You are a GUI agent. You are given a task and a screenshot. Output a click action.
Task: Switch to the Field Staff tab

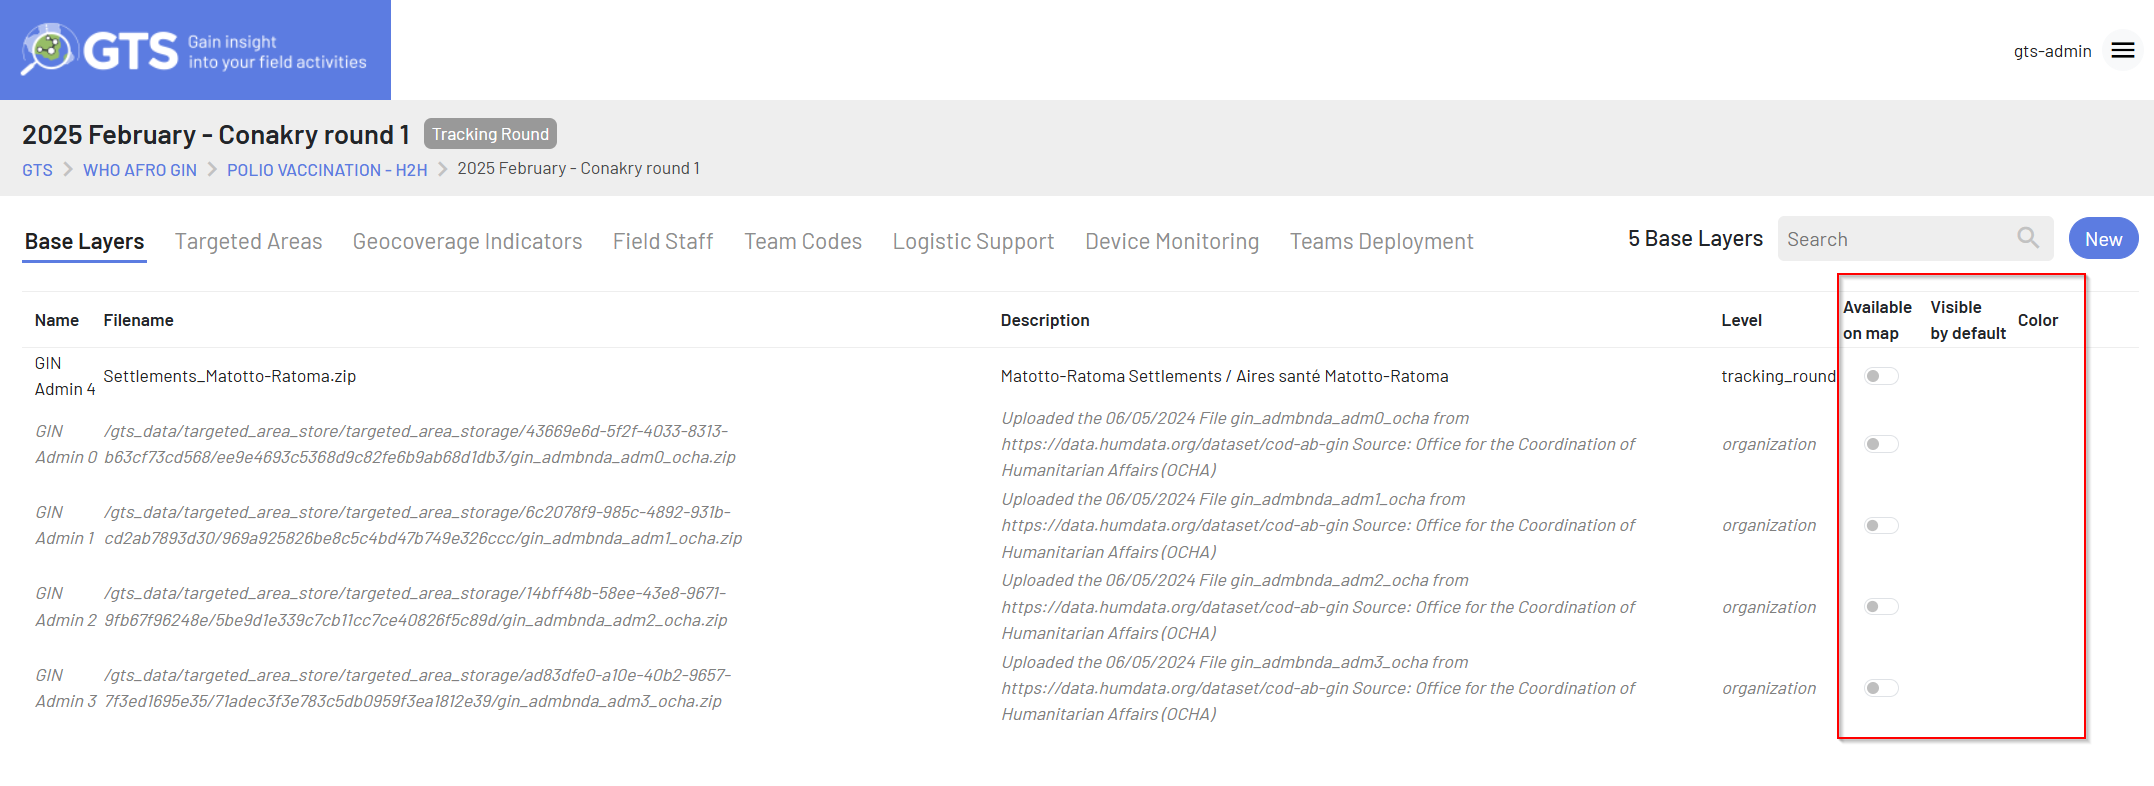[663, 242]
